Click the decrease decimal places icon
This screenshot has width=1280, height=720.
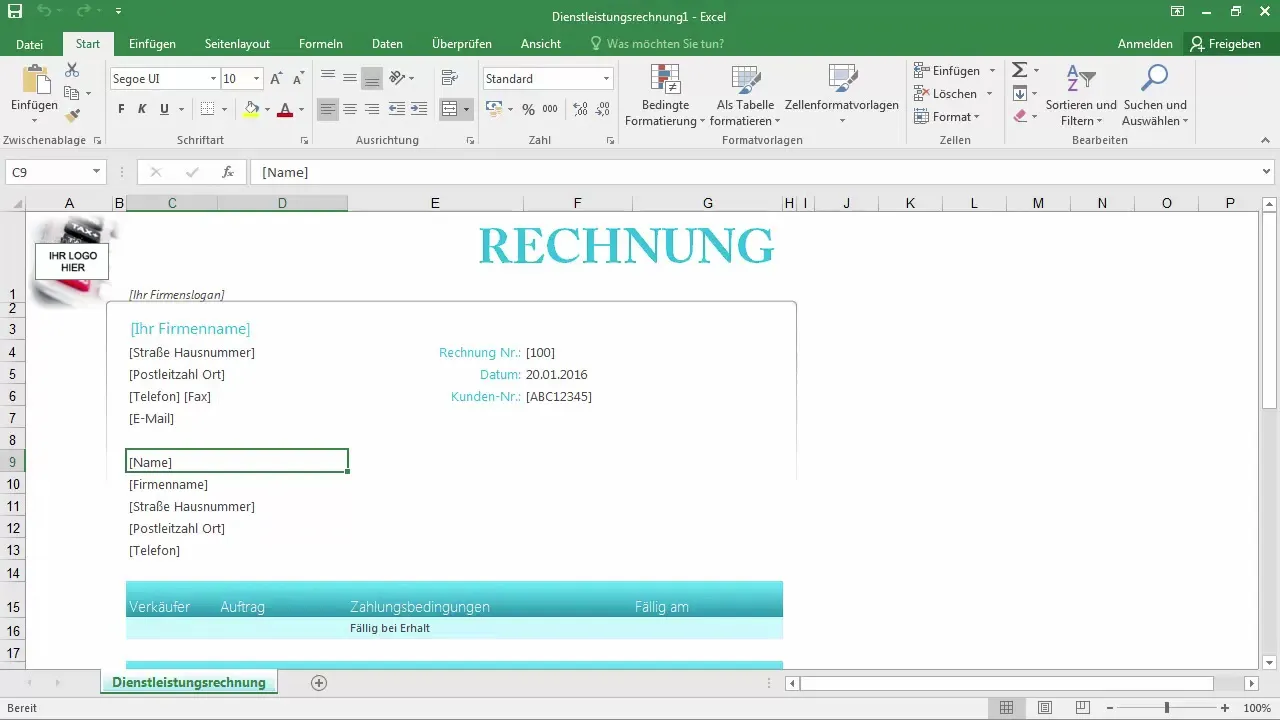(603, 109)
